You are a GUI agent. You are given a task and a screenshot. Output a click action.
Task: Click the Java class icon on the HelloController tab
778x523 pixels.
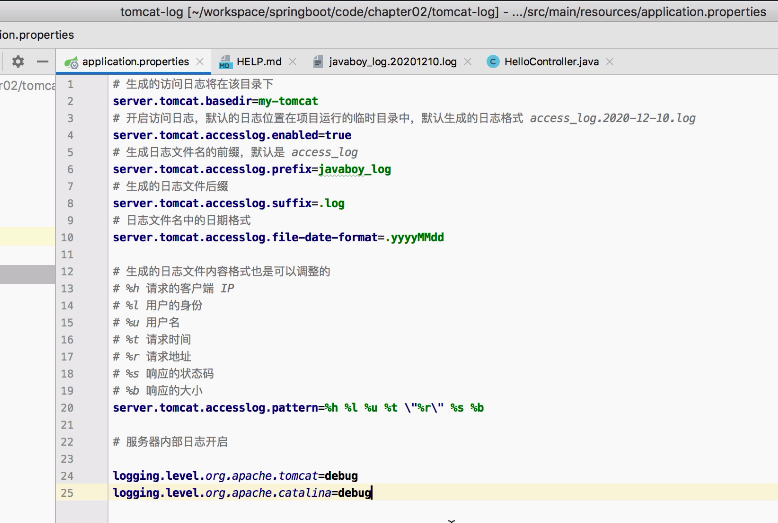[493, 62]
